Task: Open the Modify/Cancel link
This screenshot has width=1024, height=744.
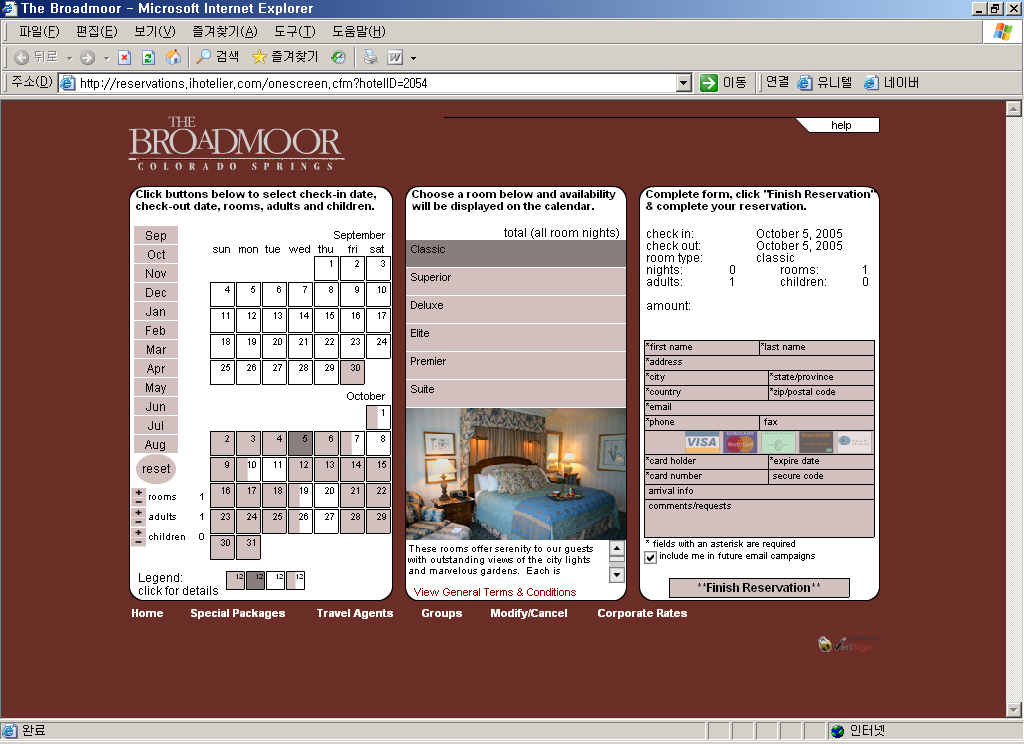Action: tap(529, 613)
